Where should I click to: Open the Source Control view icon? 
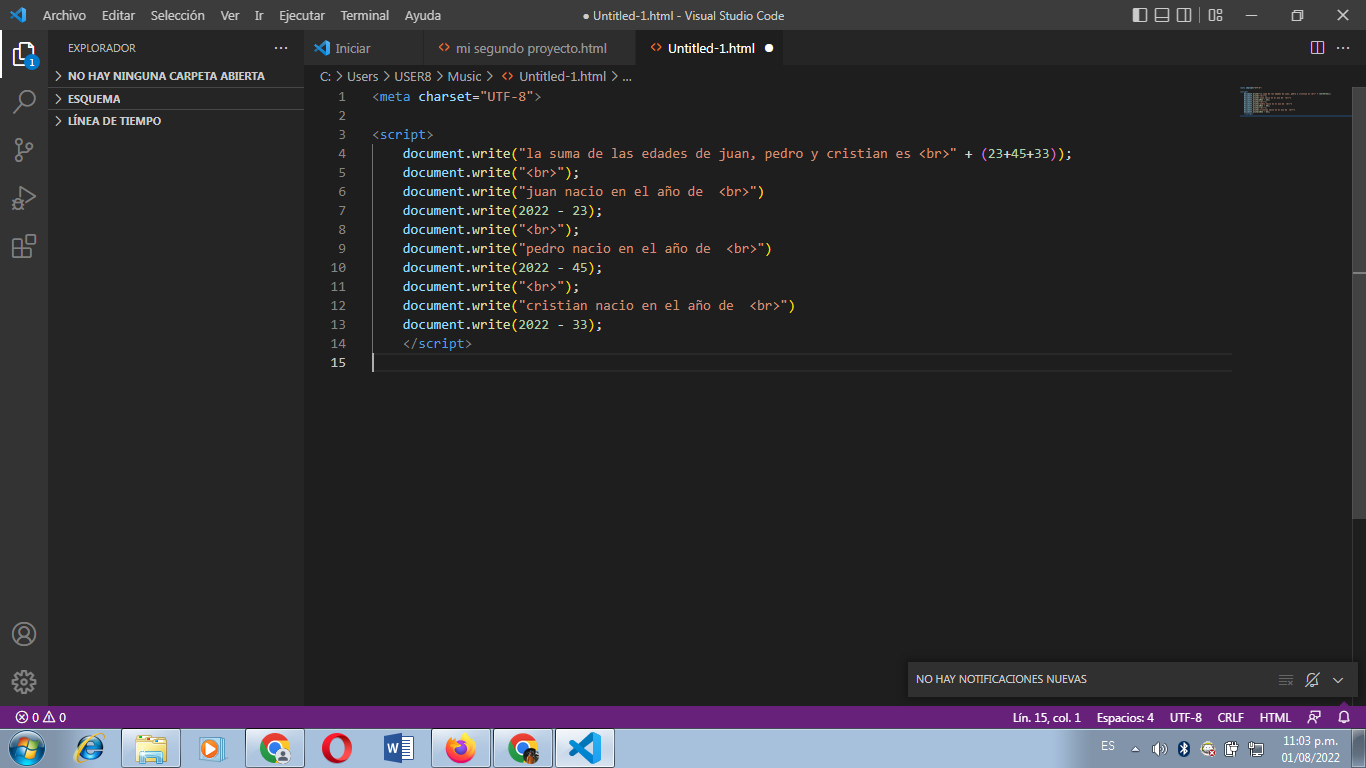pos(24,150)
